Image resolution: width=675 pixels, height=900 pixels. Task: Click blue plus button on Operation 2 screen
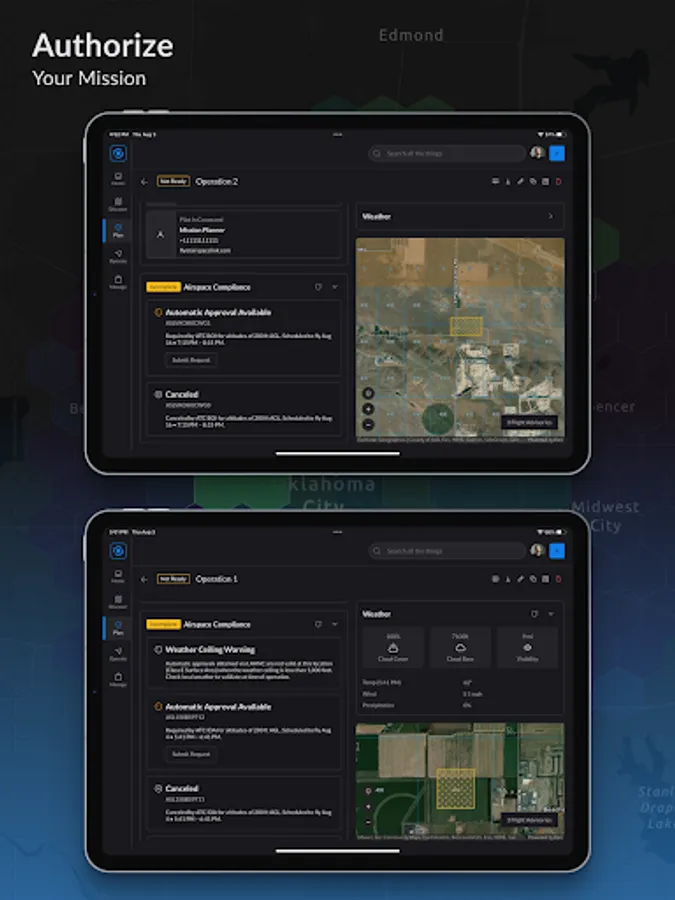[557, 153]
